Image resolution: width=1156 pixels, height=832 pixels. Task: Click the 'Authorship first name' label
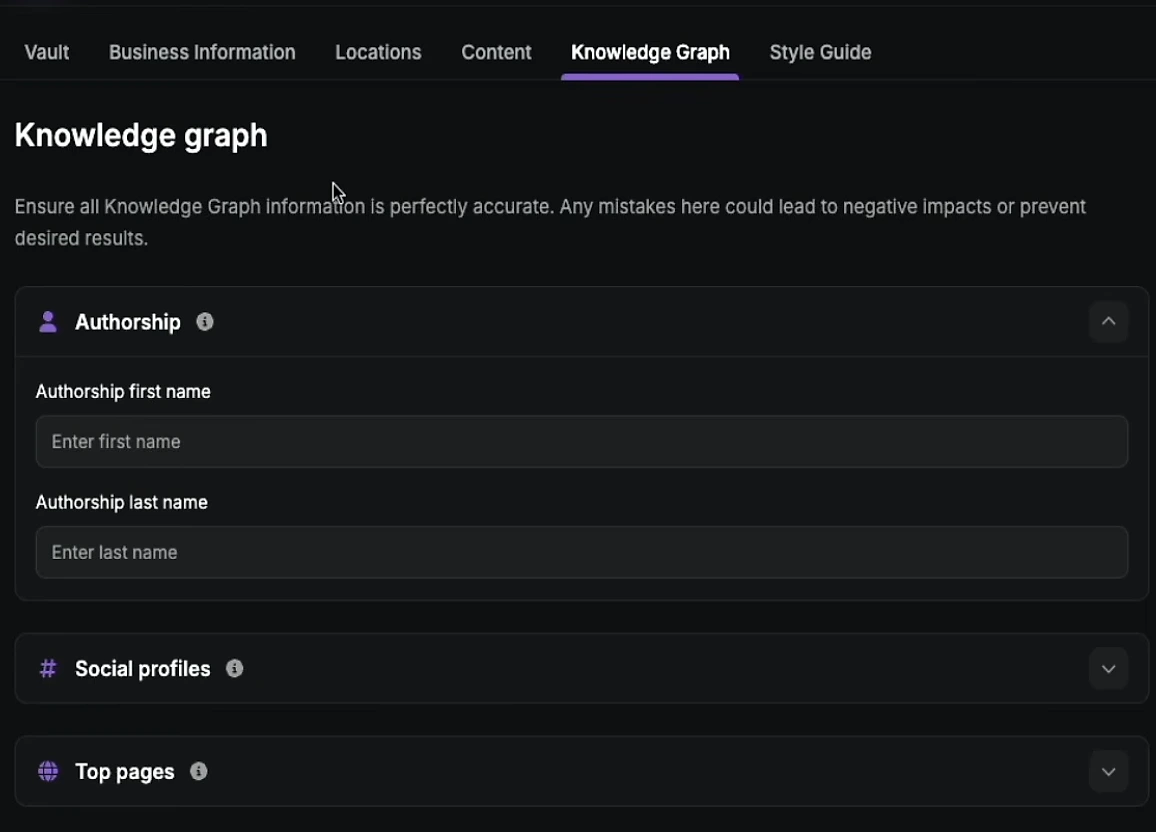(x=123, y=391)
